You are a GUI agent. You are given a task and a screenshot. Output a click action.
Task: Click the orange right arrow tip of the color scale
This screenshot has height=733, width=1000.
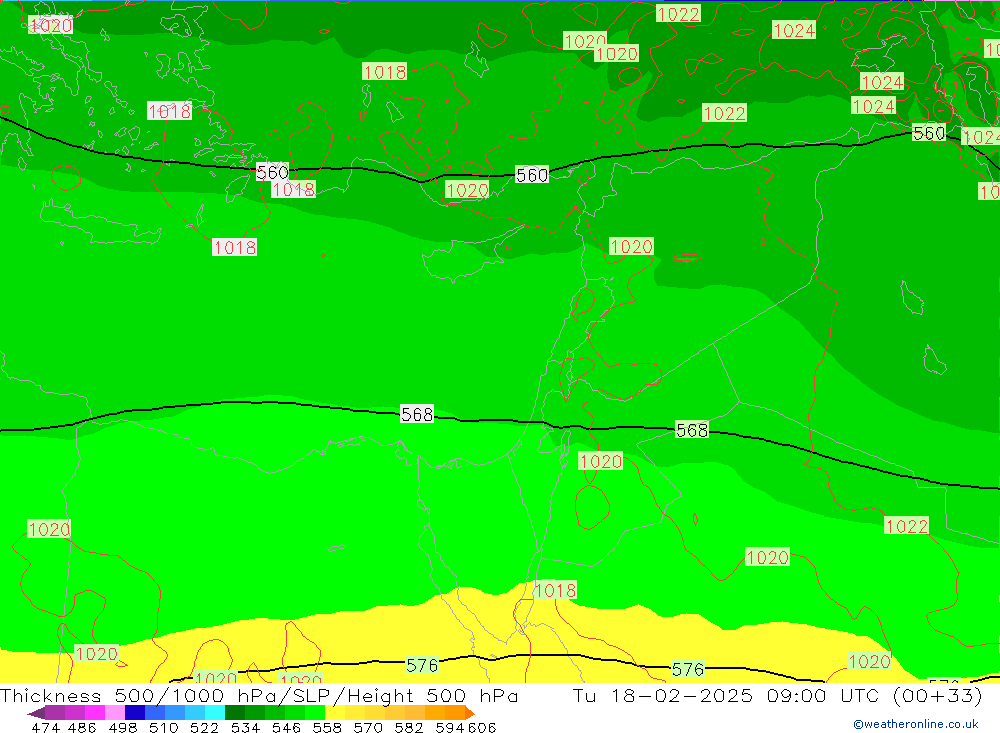click(469, 713)
